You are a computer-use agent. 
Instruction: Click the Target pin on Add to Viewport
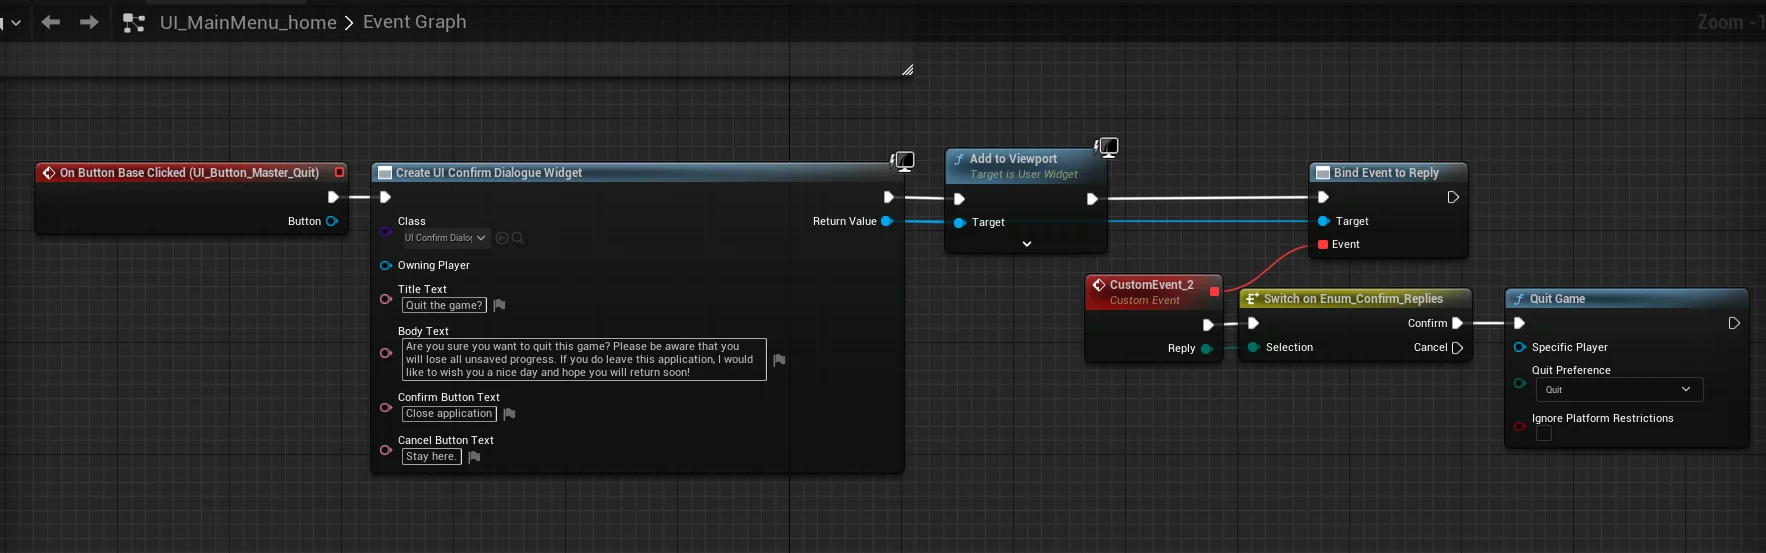point(960,222)
